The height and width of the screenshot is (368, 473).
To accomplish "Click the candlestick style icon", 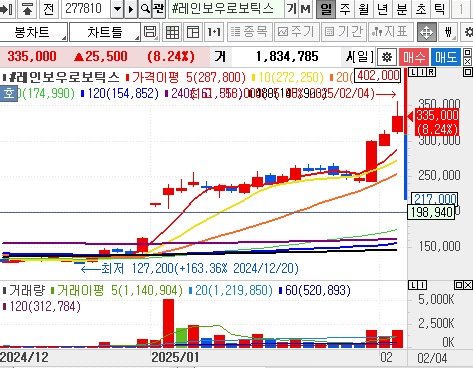I will (448, 32).
